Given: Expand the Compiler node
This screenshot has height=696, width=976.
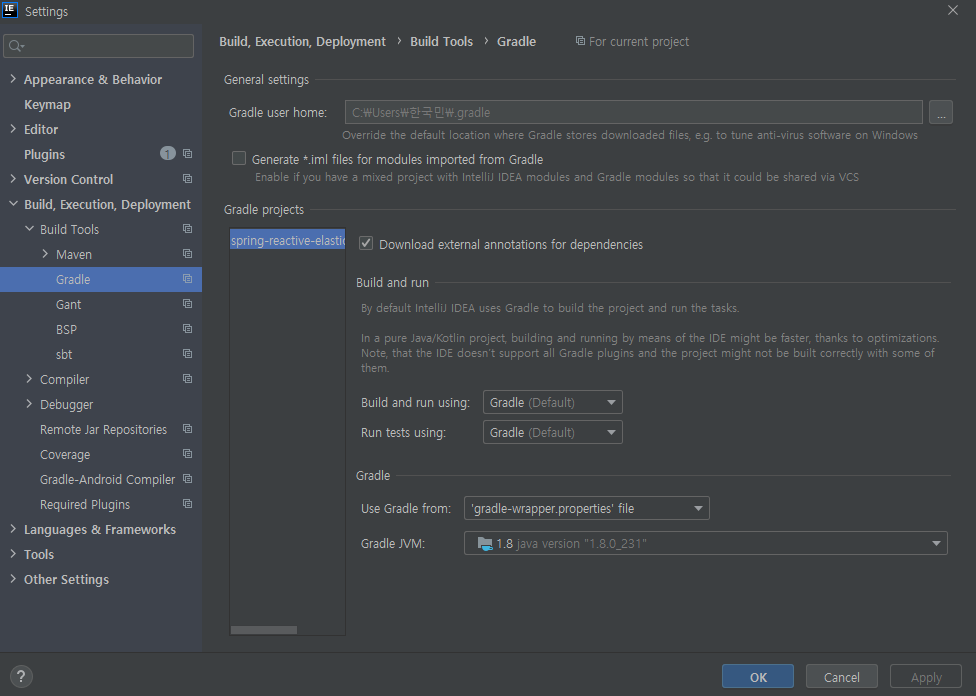Looking at the screenshot, I should [29, 379].
